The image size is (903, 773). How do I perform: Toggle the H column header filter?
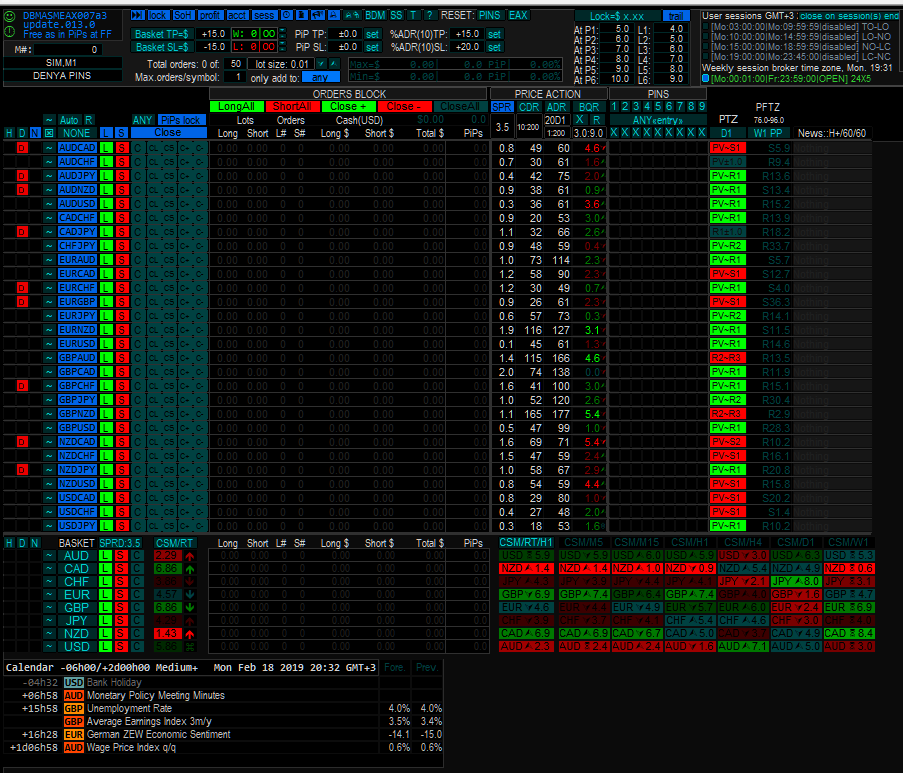pyautogui.click(x=9, y=133)
